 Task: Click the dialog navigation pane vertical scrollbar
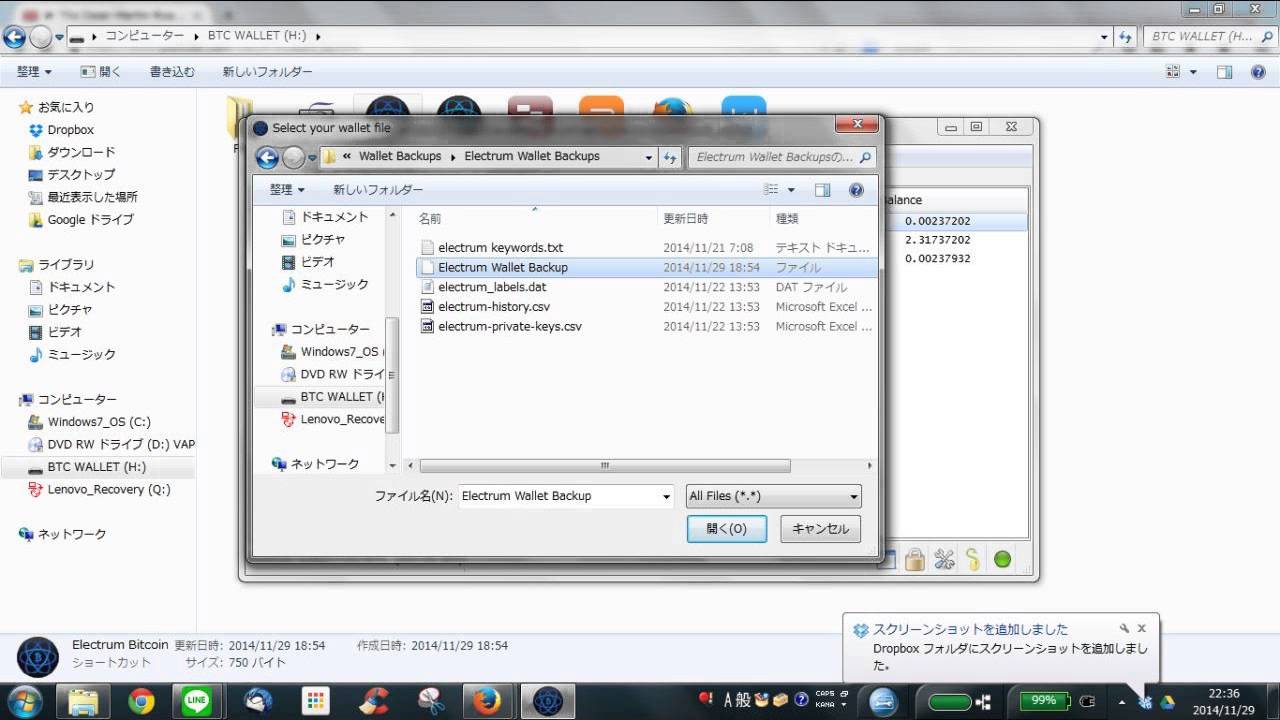(x=393, y=375)
